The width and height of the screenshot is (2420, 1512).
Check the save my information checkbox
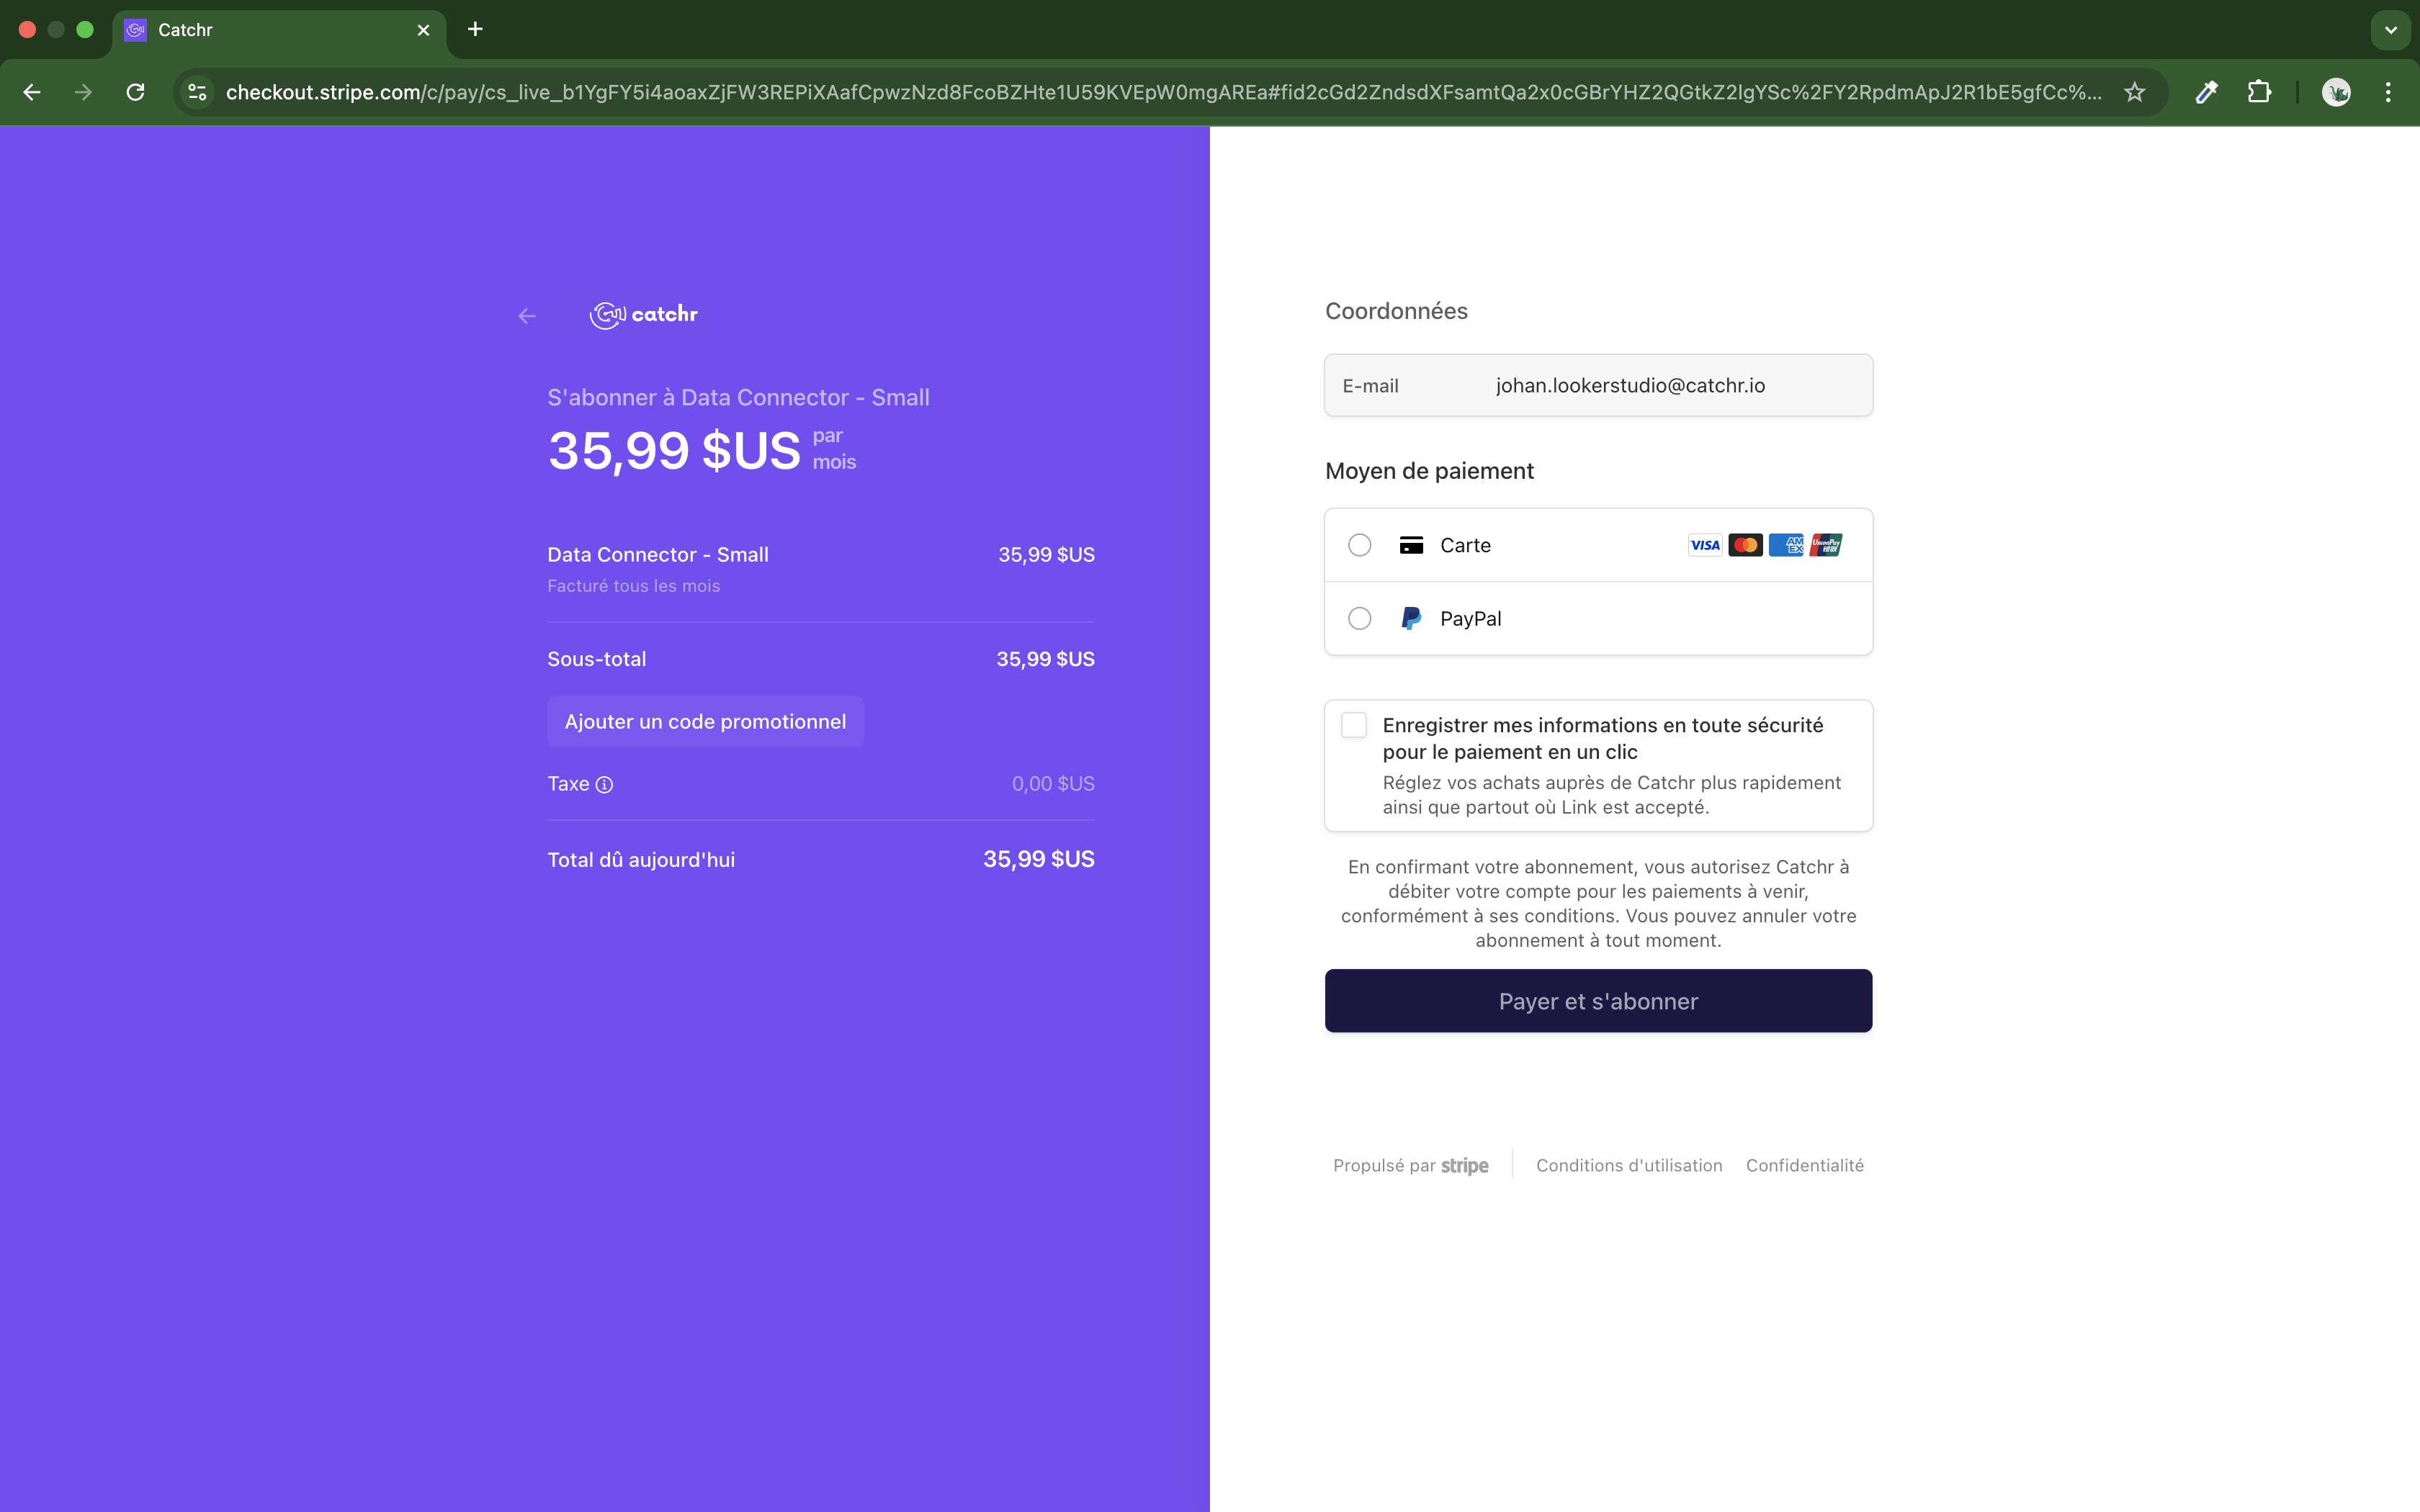pos(1354,725)
